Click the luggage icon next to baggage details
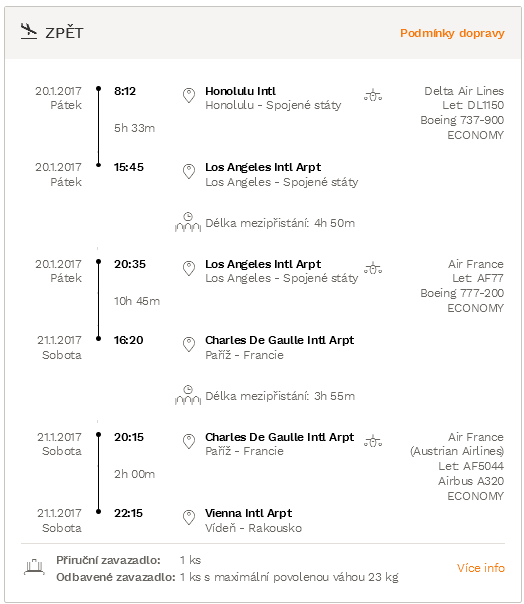This screenshot has width=524, height=604. pyautogui.click(x=34, y=567)
